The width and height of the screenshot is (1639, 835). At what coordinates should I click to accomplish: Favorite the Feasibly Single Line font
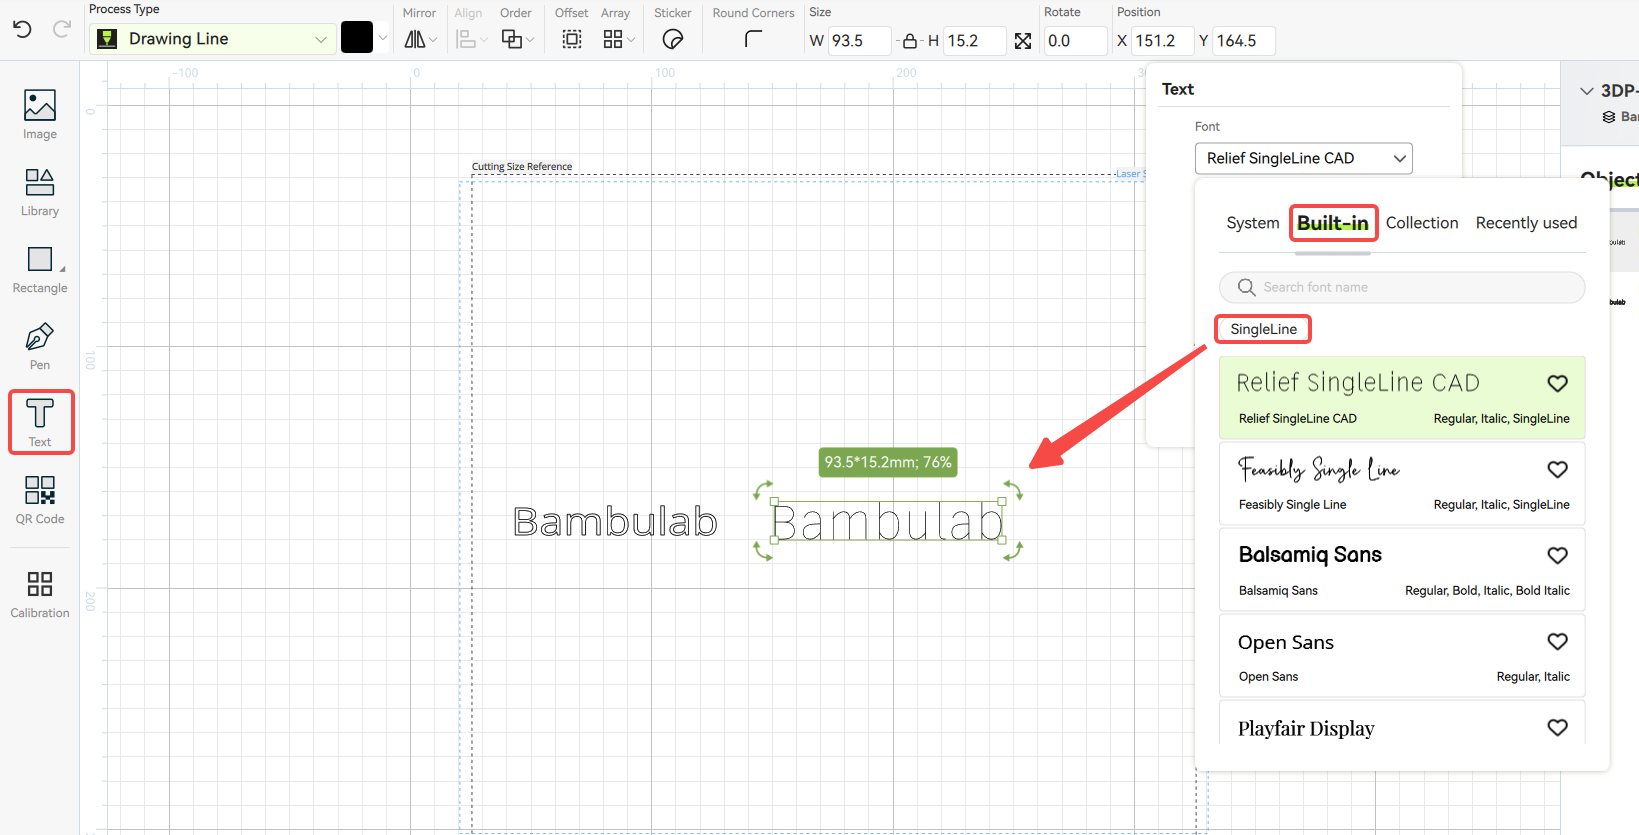pyautogui.click(x=1557, y=469)
